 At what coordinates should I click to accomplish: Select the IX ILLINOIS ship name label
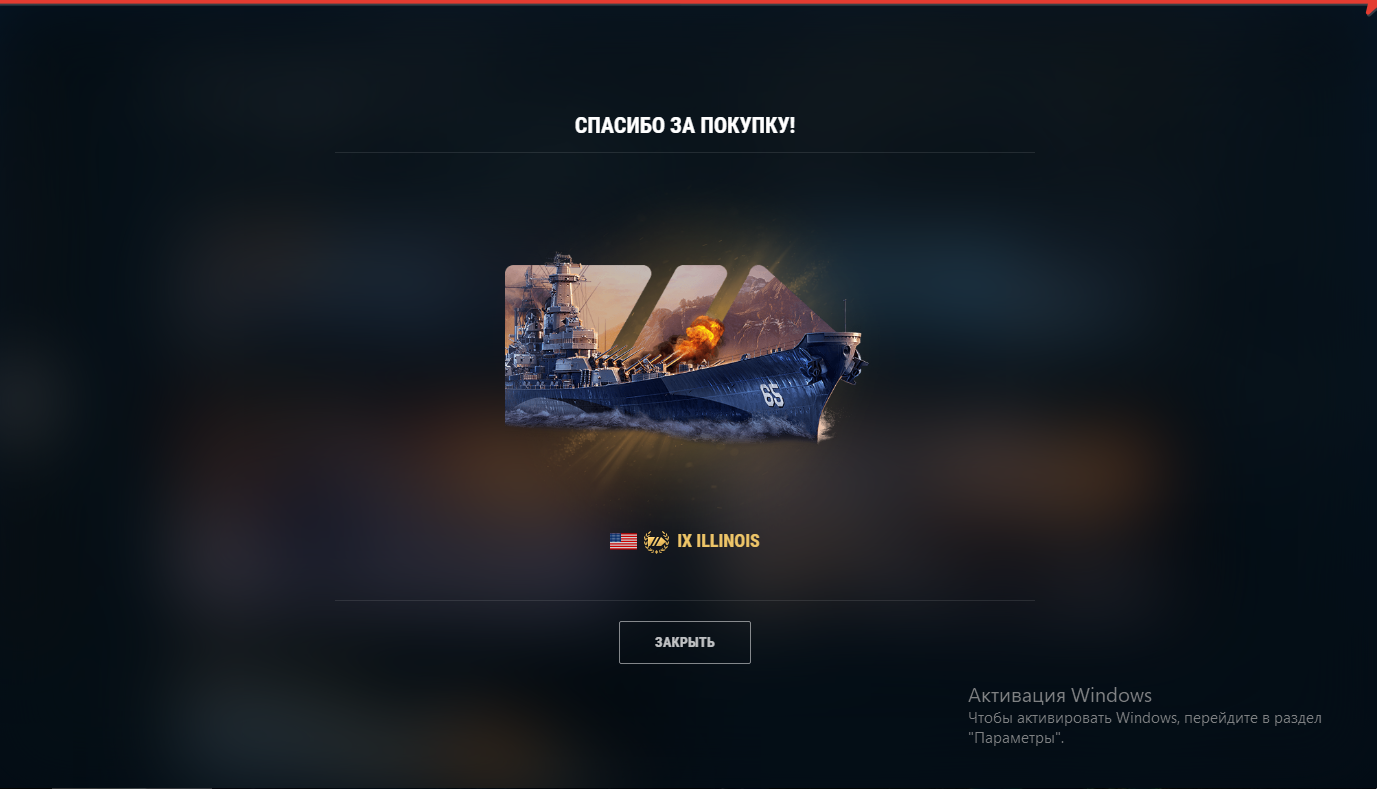pos(718,541)
